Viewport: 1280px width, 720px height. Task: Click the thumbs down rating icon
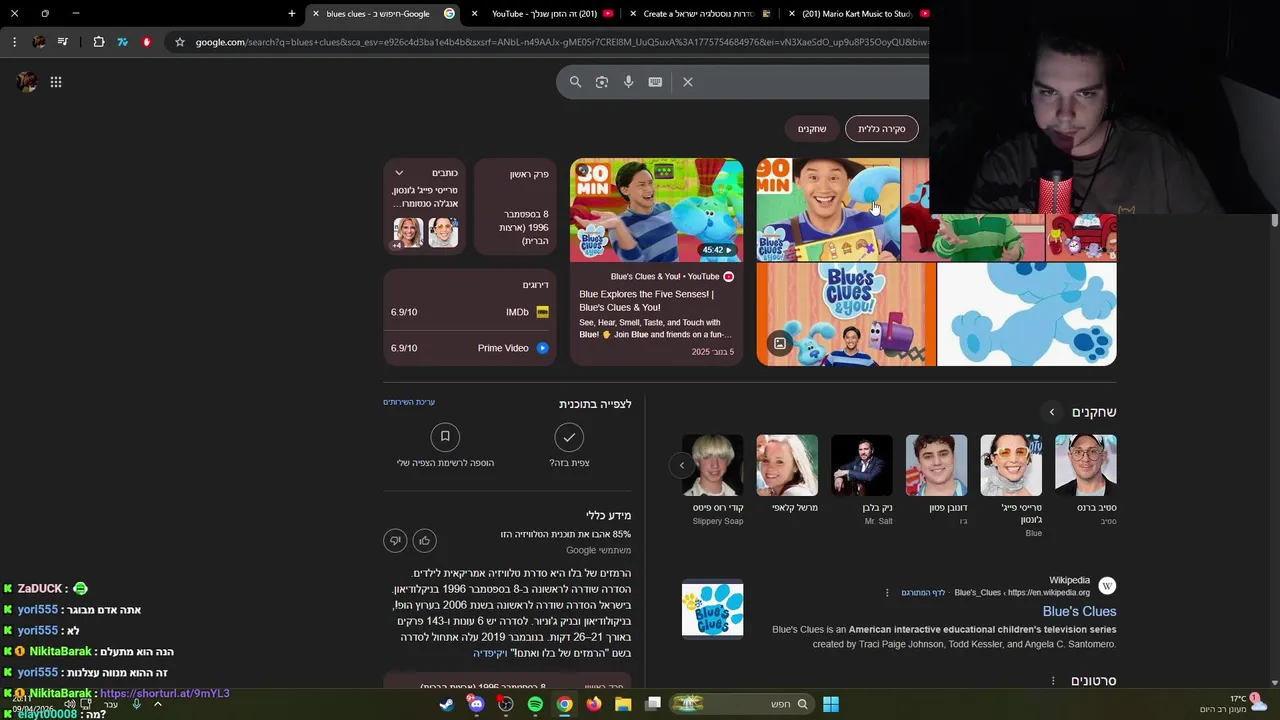(x=395, y=541)
